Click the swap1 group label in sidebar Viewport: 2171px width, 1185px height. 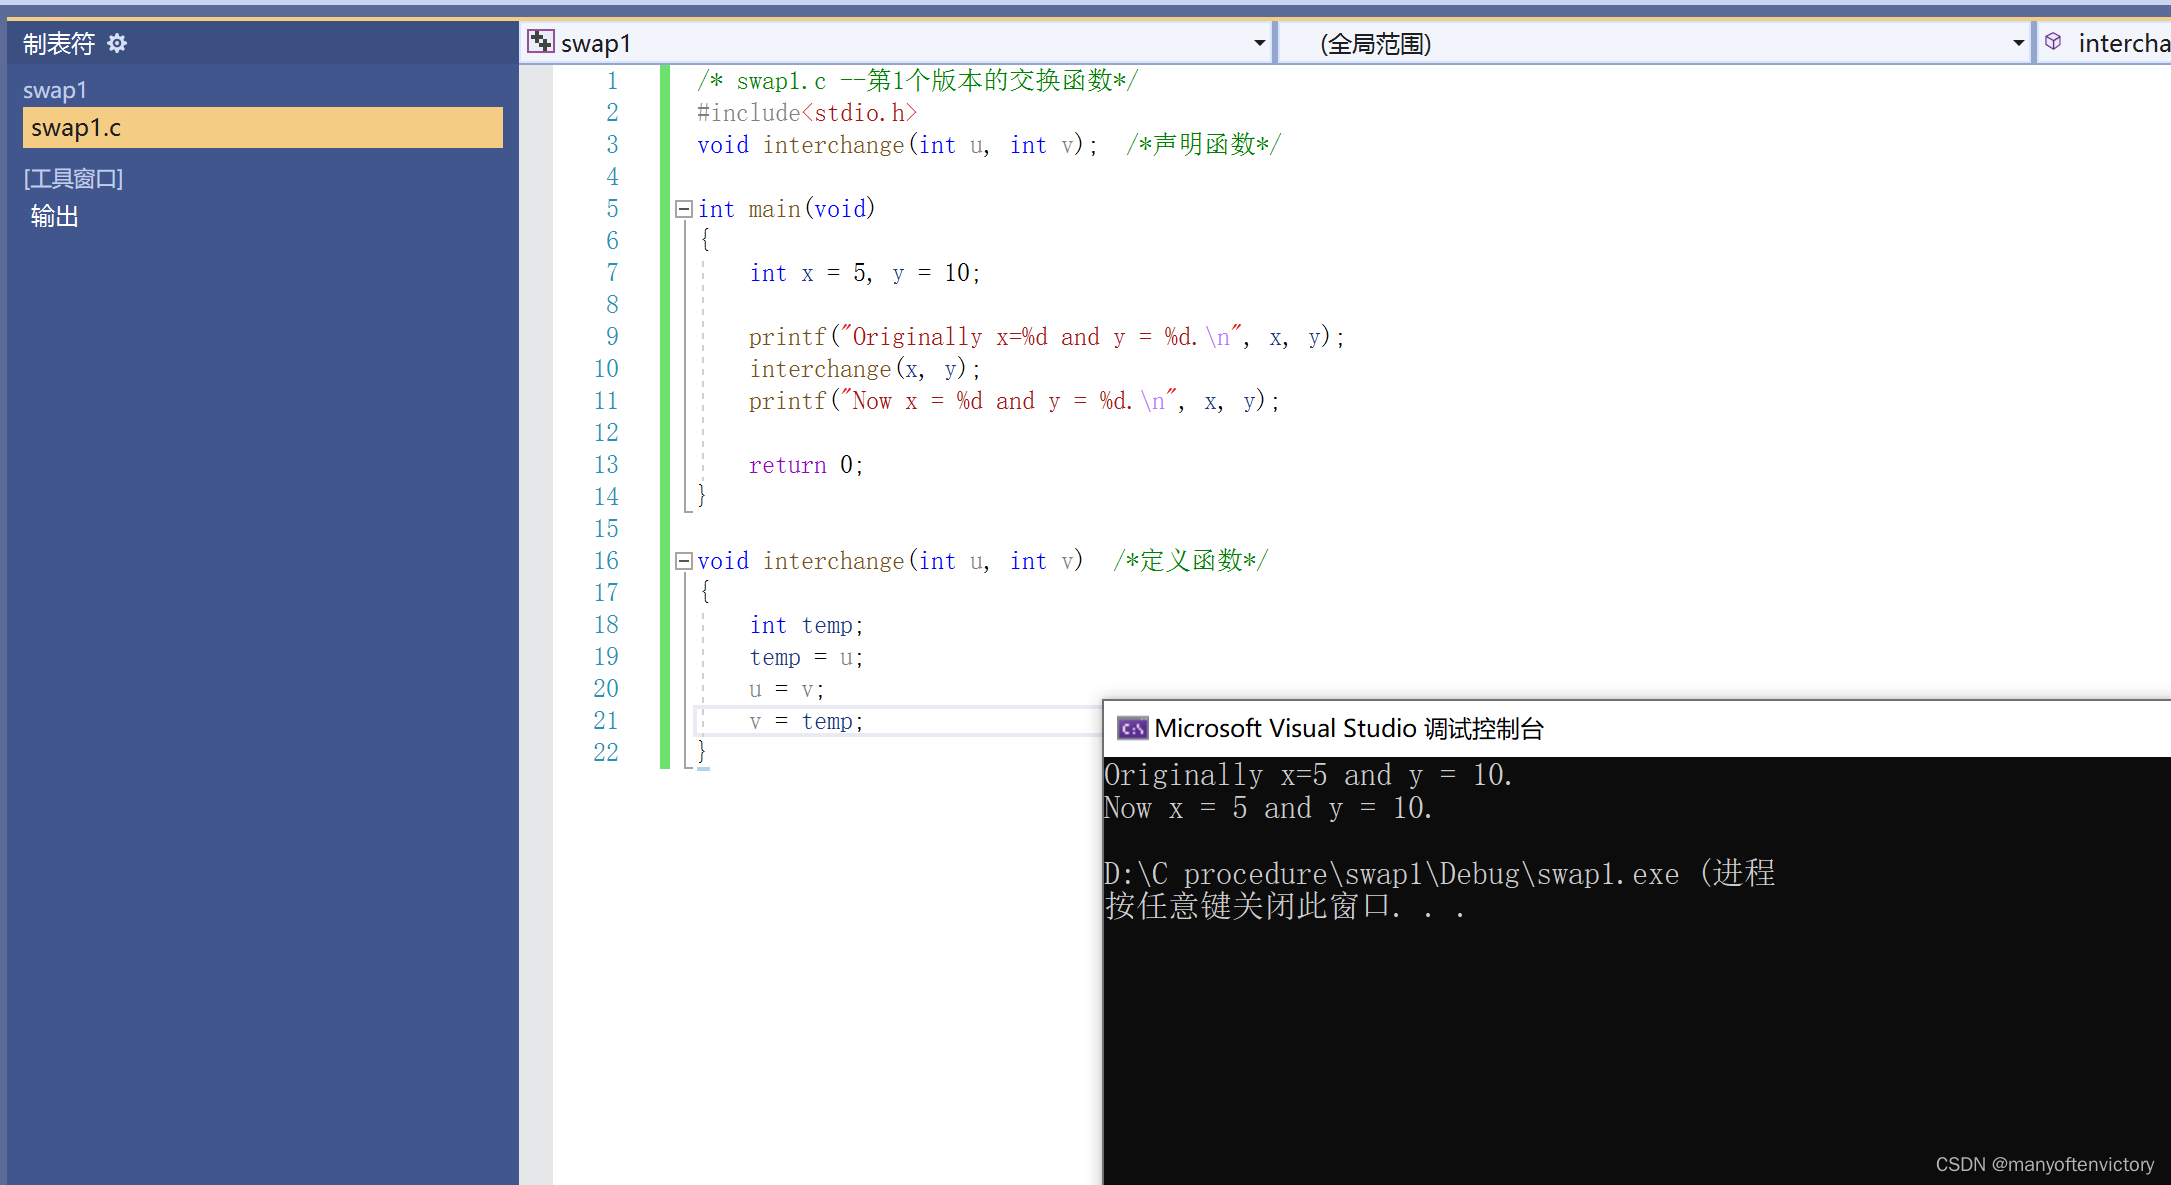pos(55,90)
